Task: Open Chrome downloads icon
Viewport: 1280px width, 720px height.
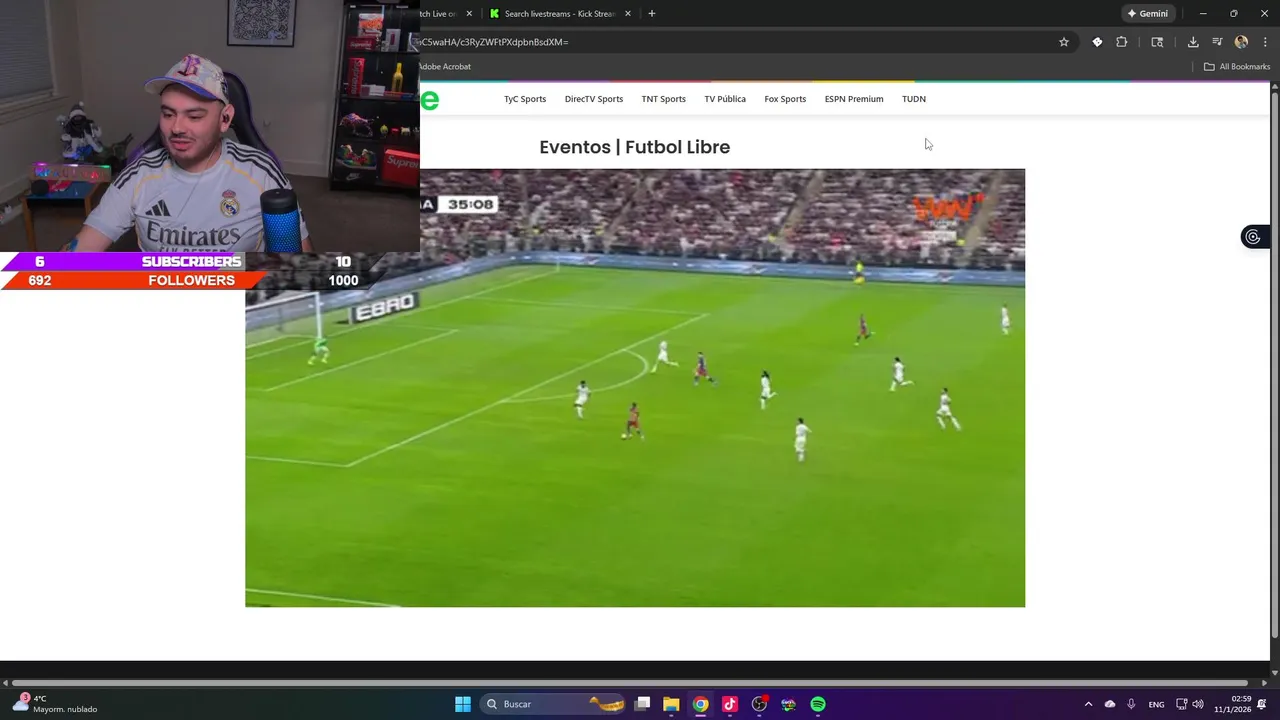Action: coord(1193,42)
